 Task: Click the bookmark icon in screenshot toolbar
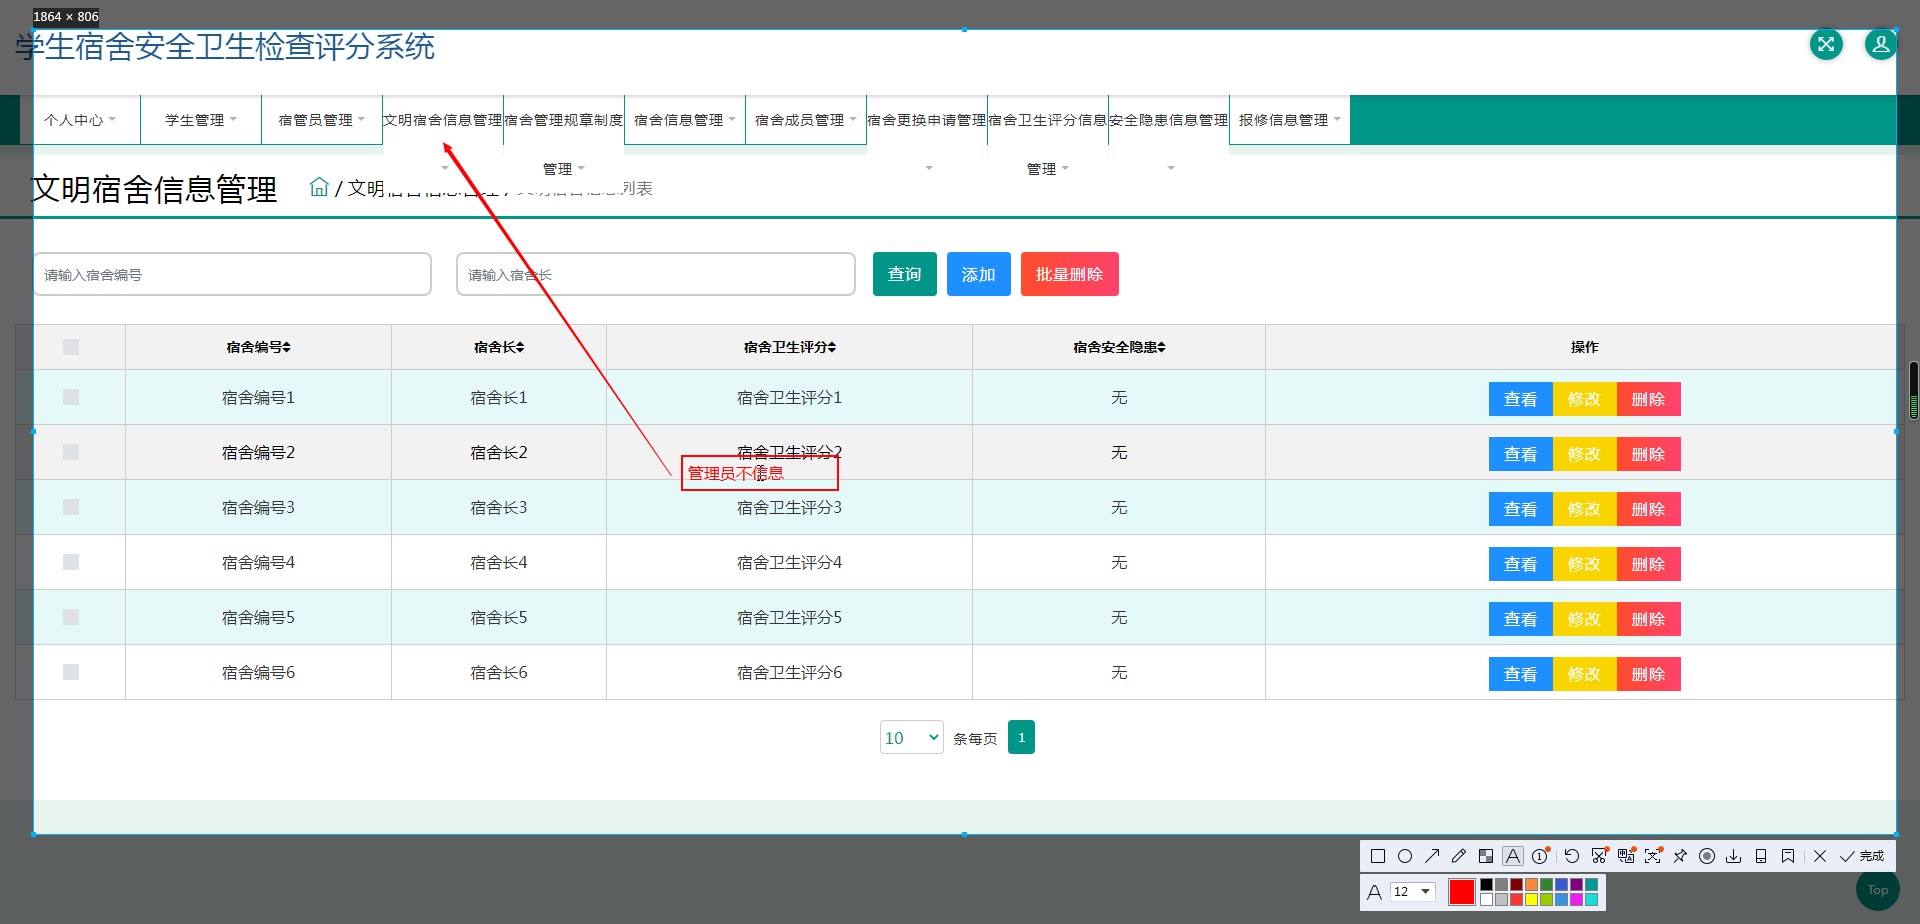pos(1788,856)
